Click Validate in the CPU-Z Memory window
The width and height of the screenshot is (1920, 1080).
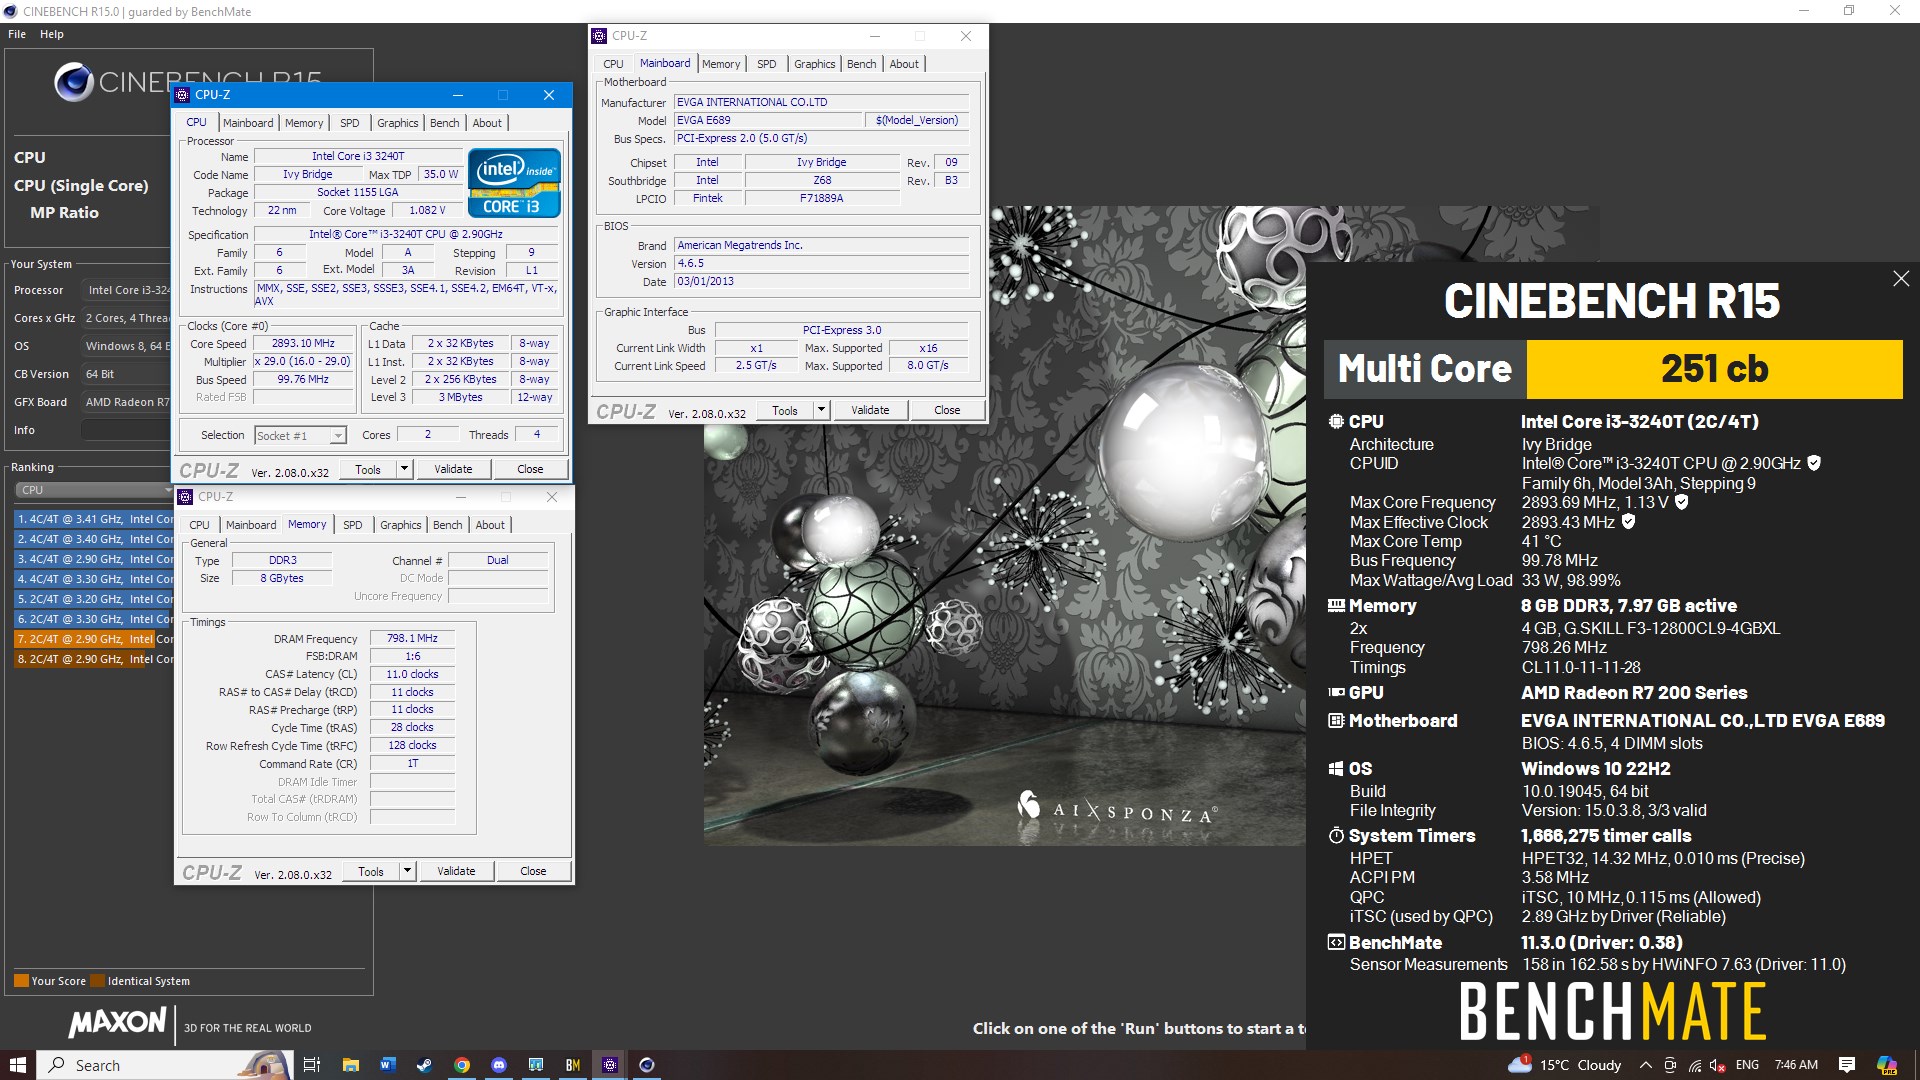coord(456,871)
